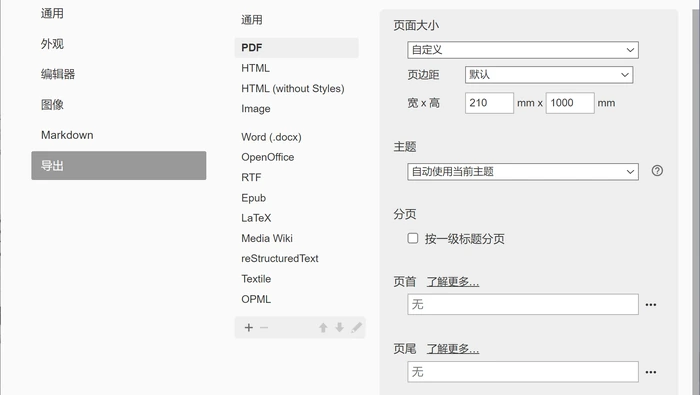The width and height of the screenshot is (700, 395).
Task: Add a new export format with plus icon
Action: pyautogui.click(x=249, y=328)
